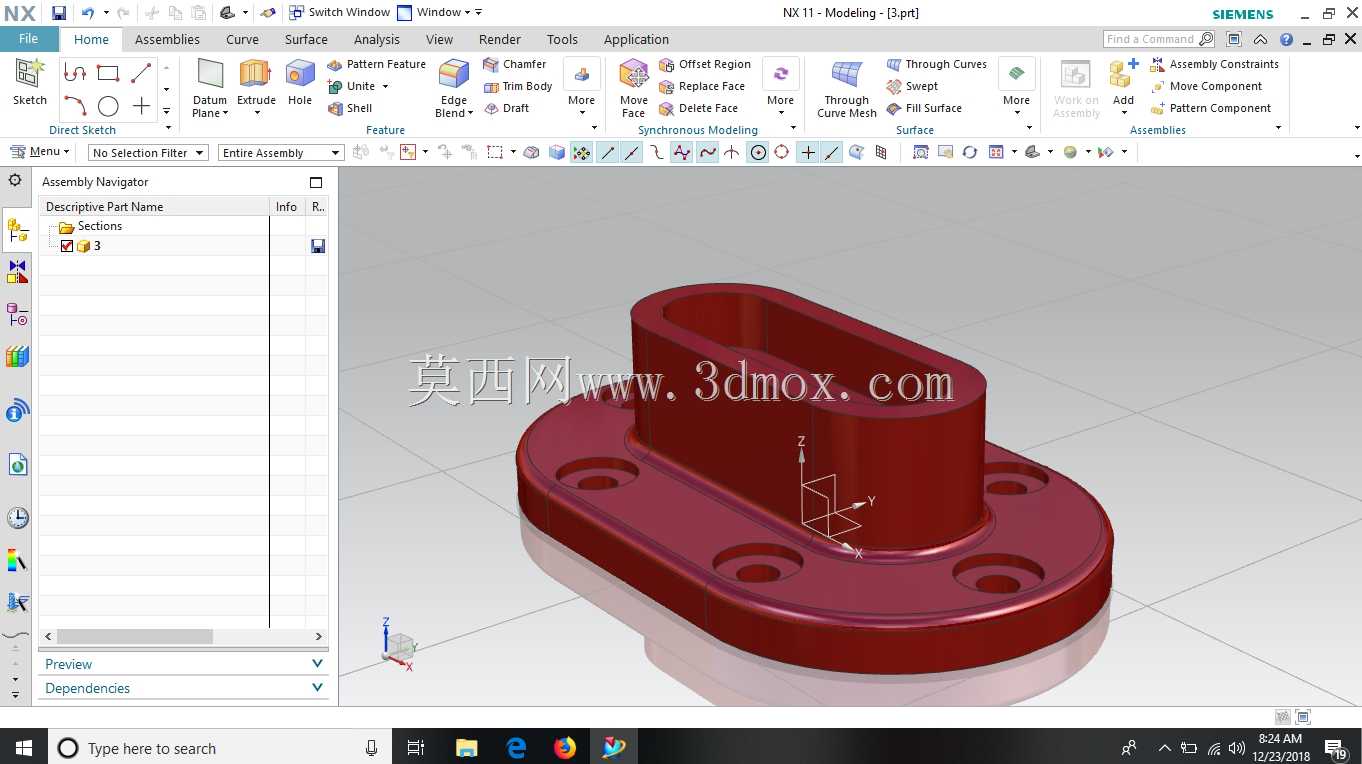Expand the Dependencies panel

184,688
